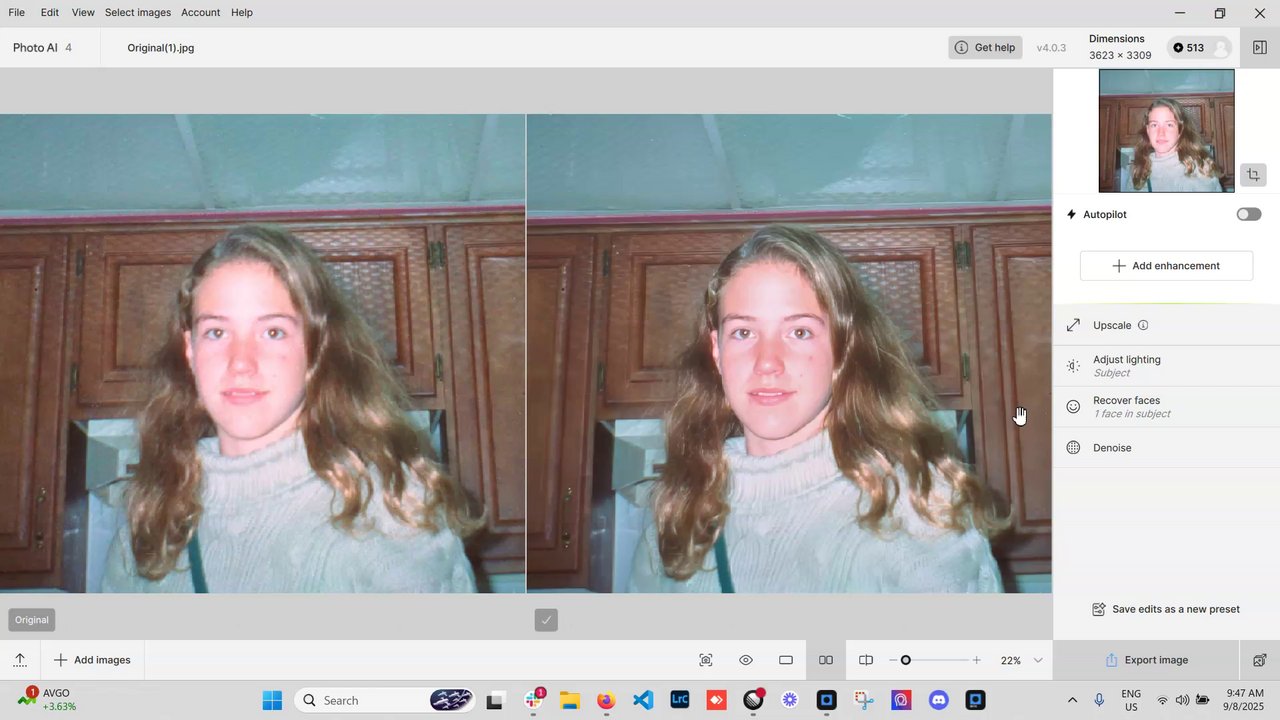Open the Edit menu
This screenshot has height=720, width=1280.
pyautogui.click(x=50, y=13)
